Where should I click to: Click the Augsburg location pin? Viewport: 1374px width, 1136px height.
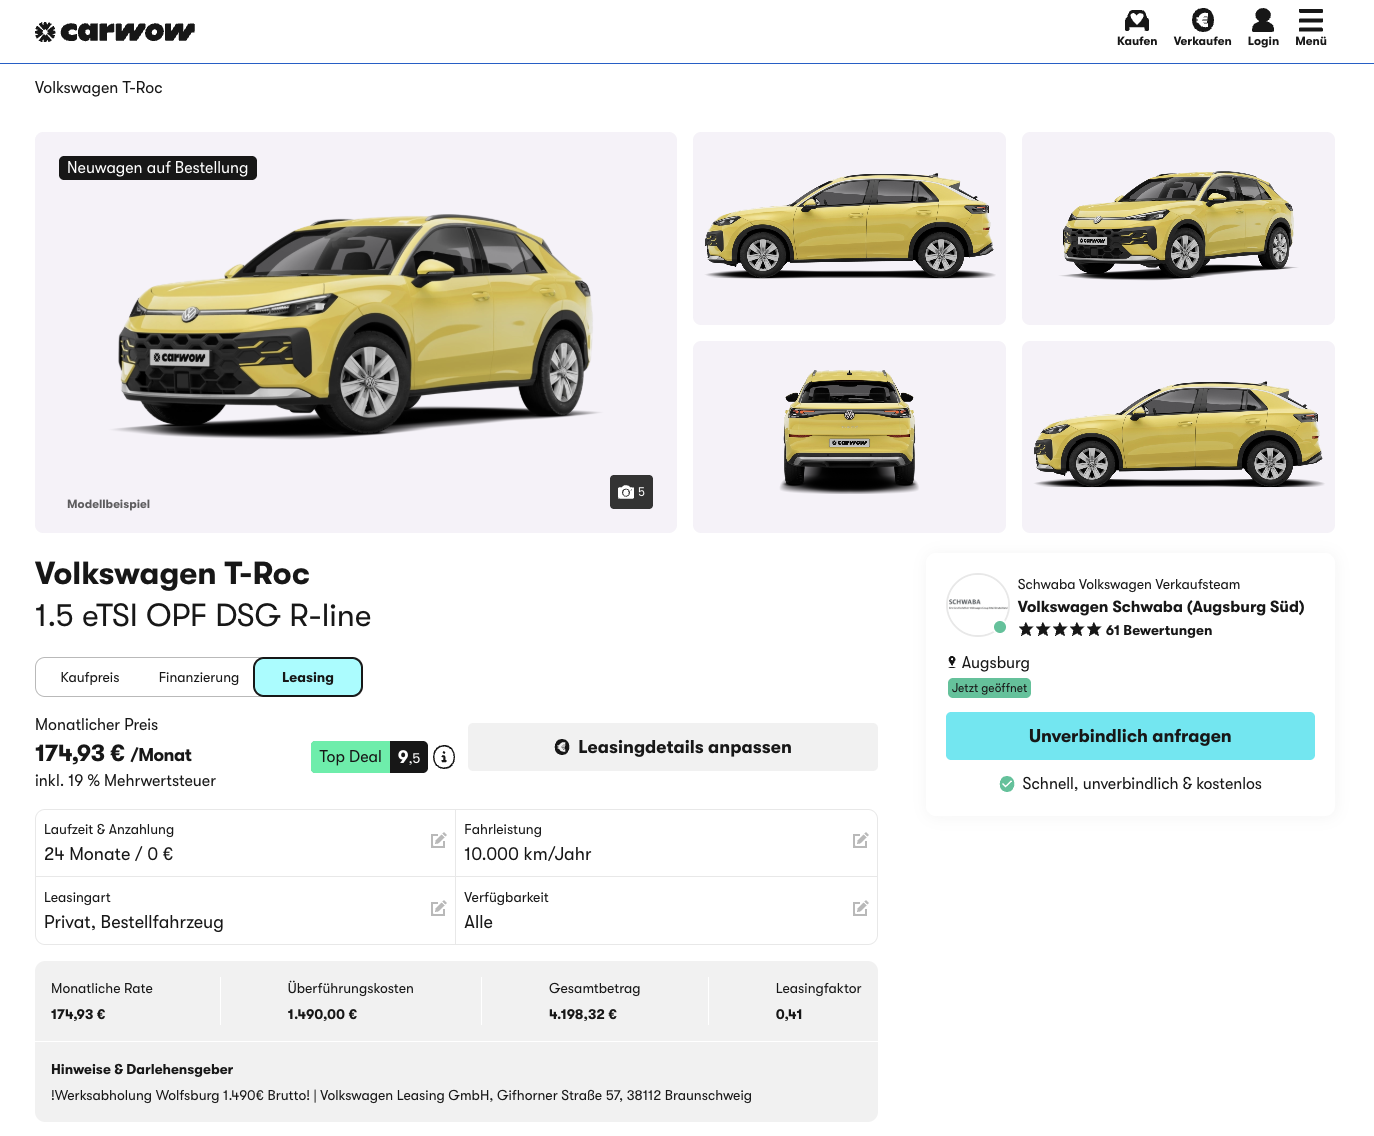pyautogui.click(x=952, y=662)
